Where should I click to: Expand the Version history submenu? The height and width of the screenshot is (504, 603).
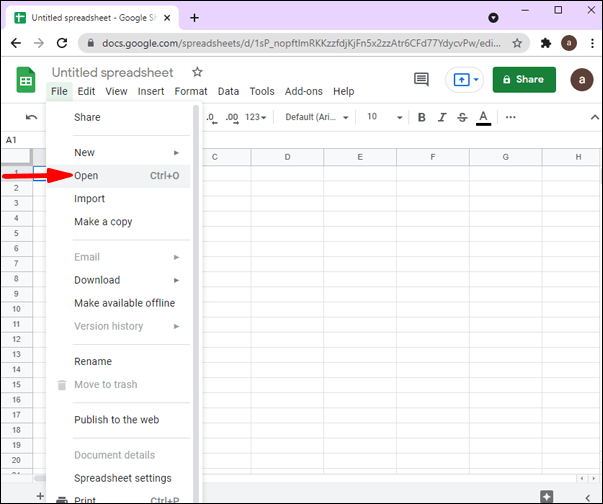(x=176, y=326)
